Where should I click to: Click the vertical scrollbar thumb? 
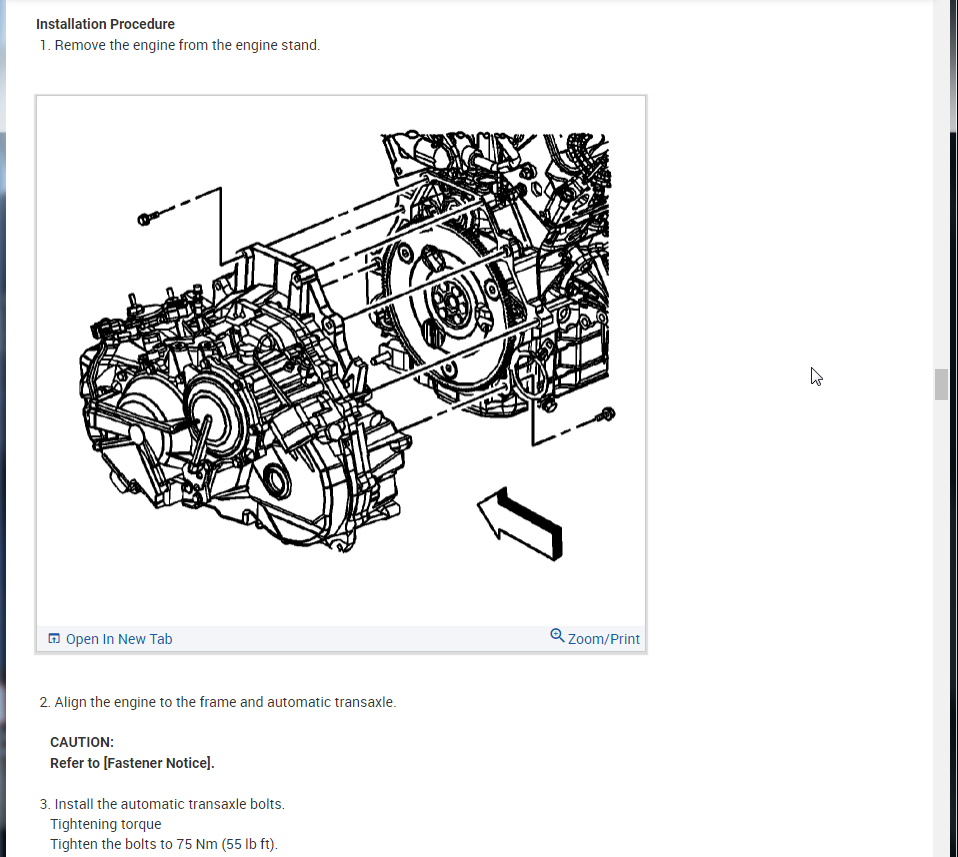(941, 384)
